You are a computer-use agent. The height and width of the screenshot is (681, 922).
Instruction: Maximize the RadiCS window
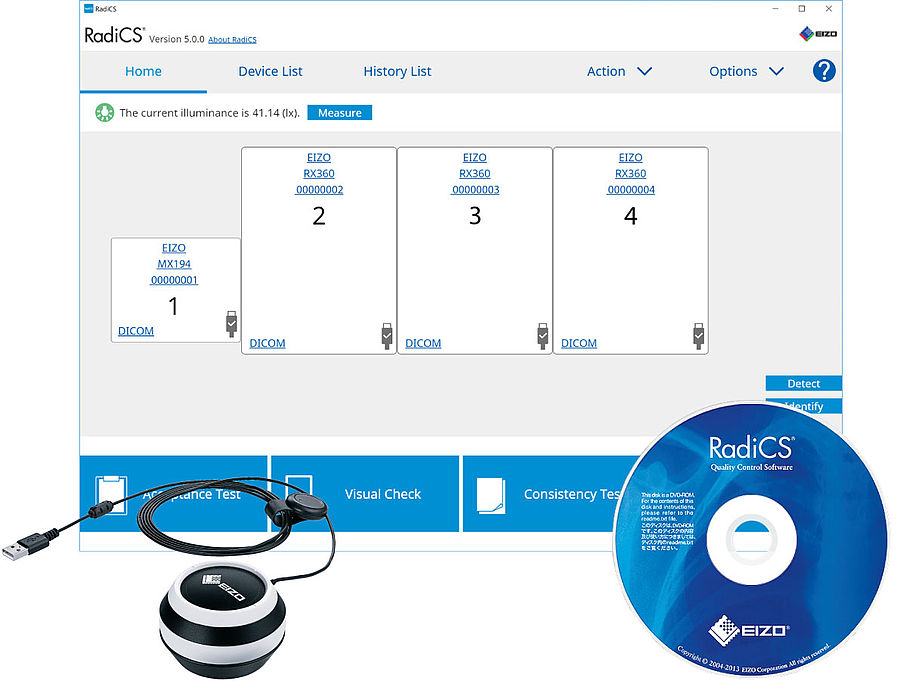click(801, 9)
